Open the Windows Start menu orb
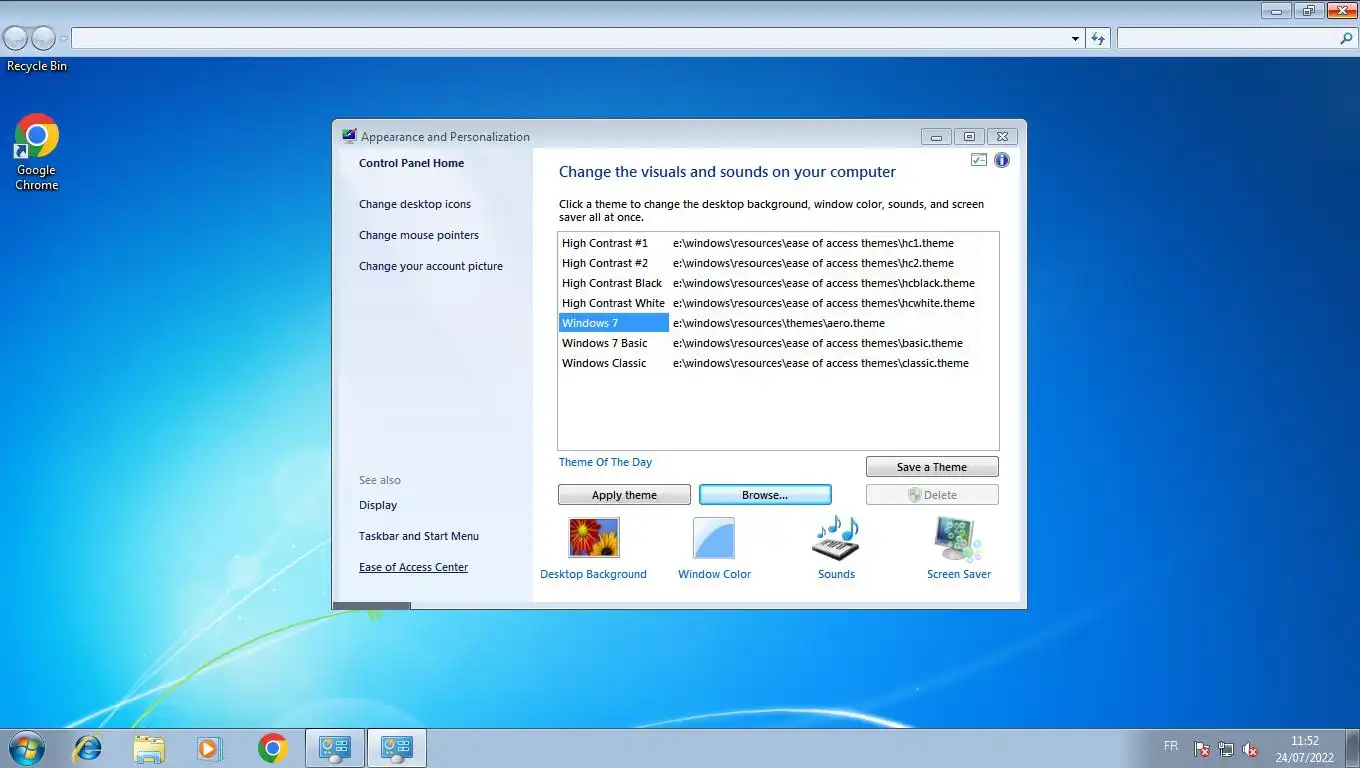The width and height of the screenshot is (1360, 768). pos(26,748)
